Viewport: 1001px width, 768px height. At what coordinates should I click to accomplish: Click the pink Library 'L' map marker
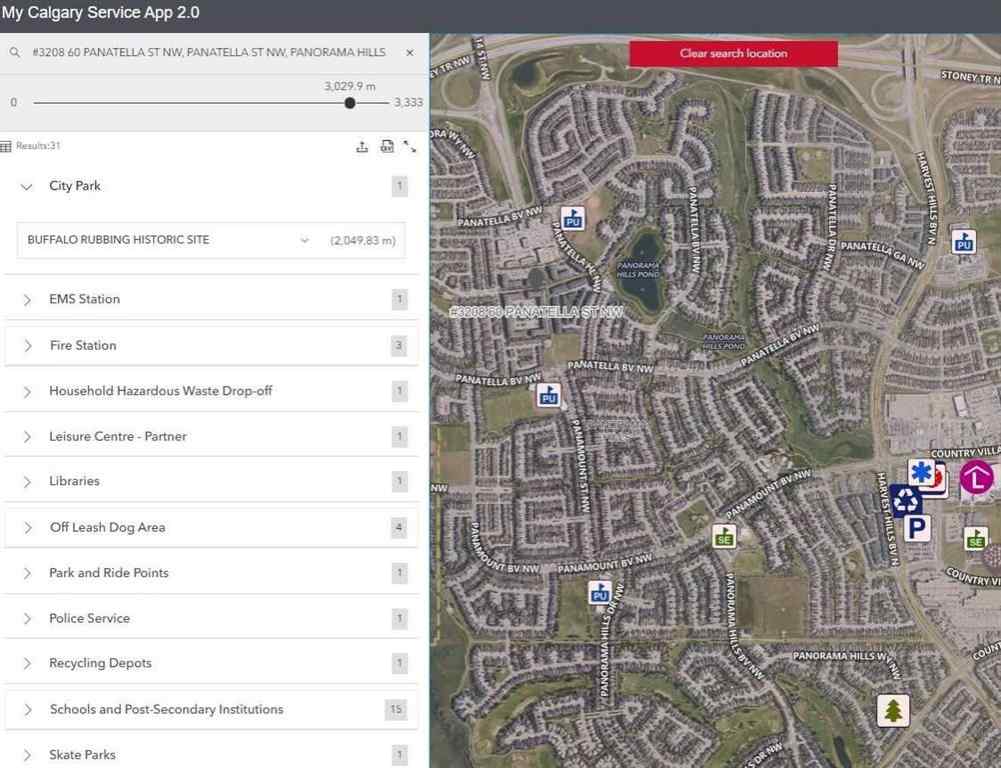(x=975, y=479)
